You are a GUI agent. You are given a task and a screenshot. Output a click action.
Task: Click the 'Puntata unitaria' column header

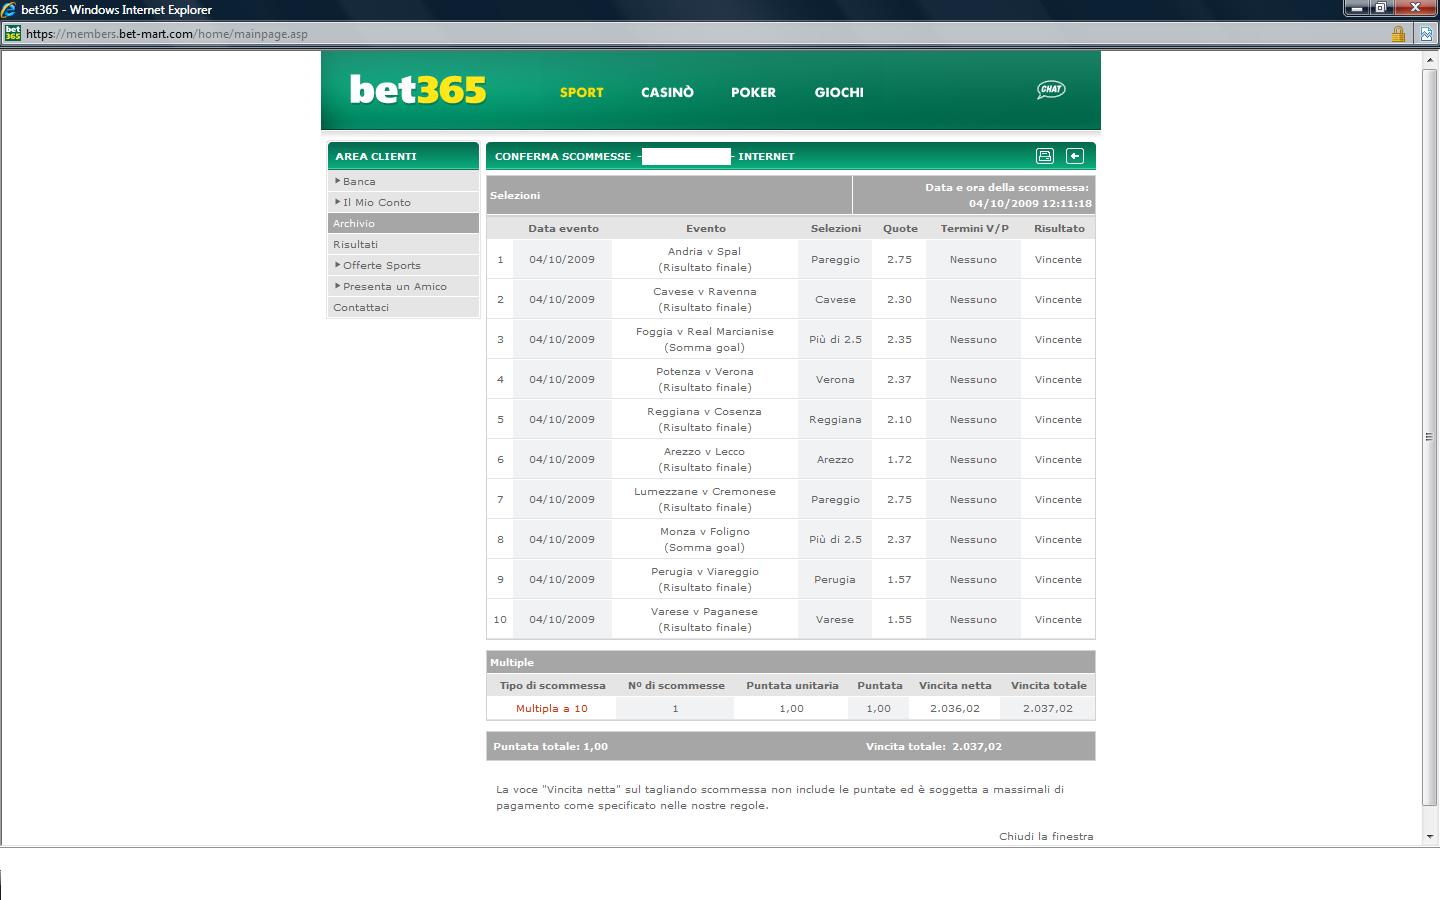pos(792,686)
